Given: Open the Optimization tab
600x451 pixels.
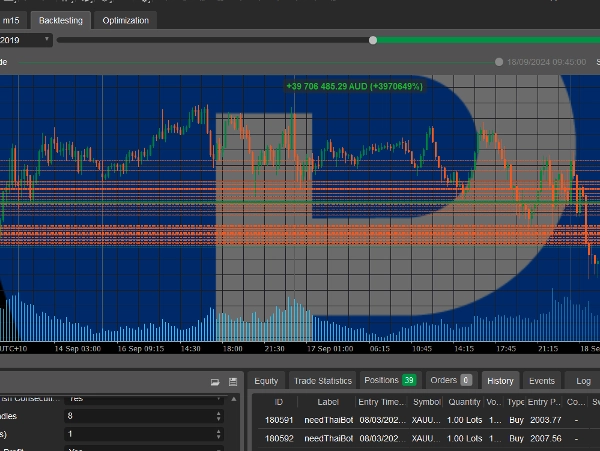Looking at the screenshot, I should (x=126, y=20).
